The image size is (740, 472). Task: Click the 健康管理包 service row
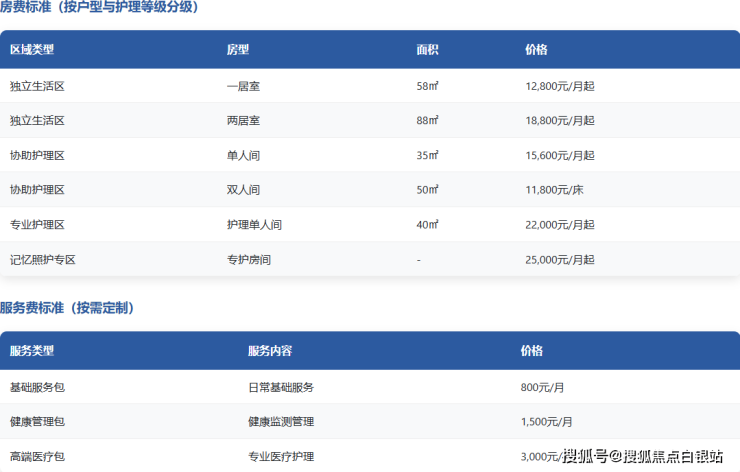pos(37,422)
